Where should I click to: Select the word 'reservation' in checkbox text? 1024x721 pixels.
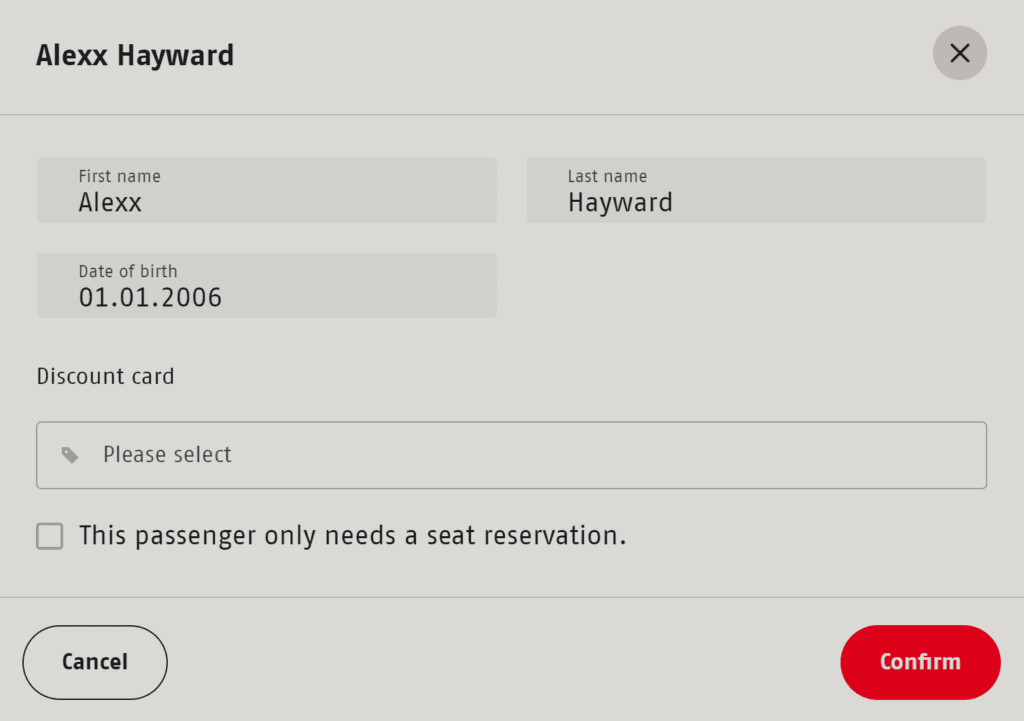pos(554,536)
